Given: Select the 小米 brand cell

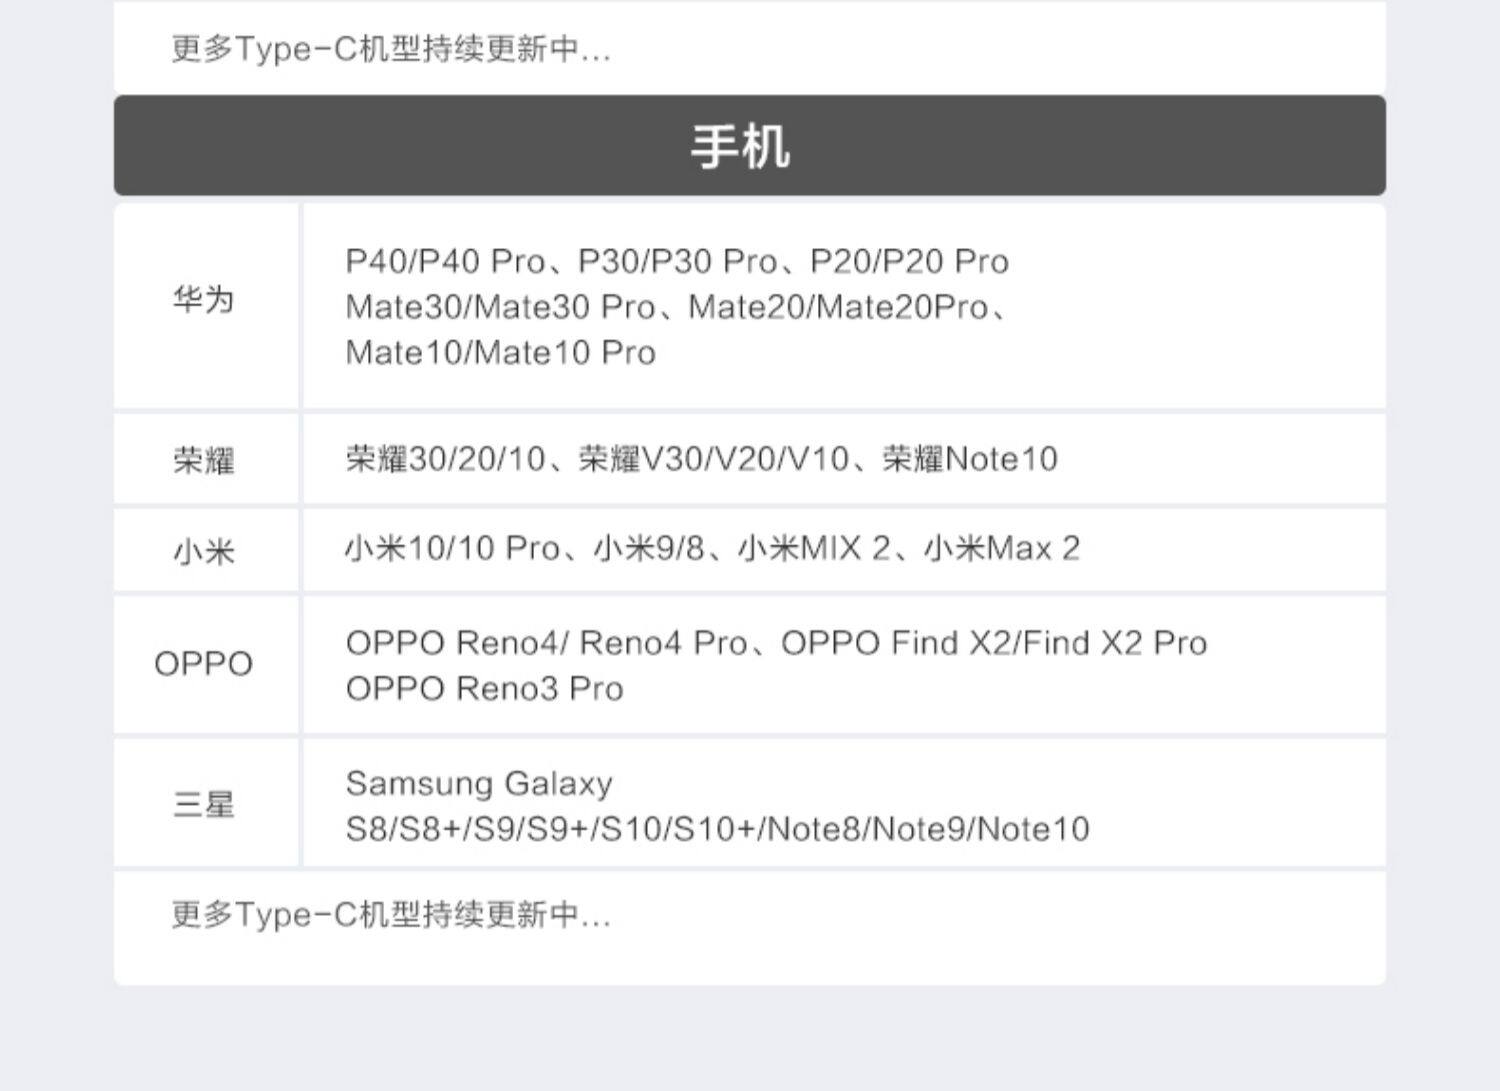Looking at the screenshot, I should [x=205, y=550].
